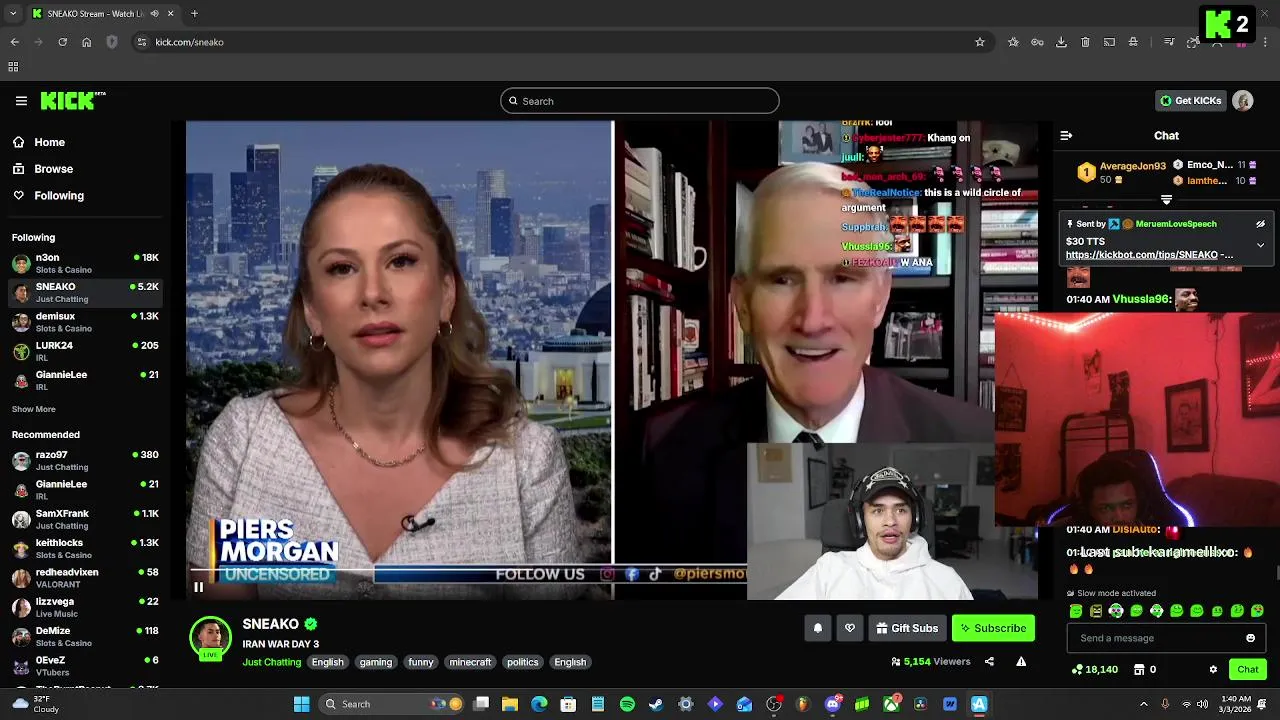Open n3on channel in Following list
1280x720 pixels.
tap(85, 263)
